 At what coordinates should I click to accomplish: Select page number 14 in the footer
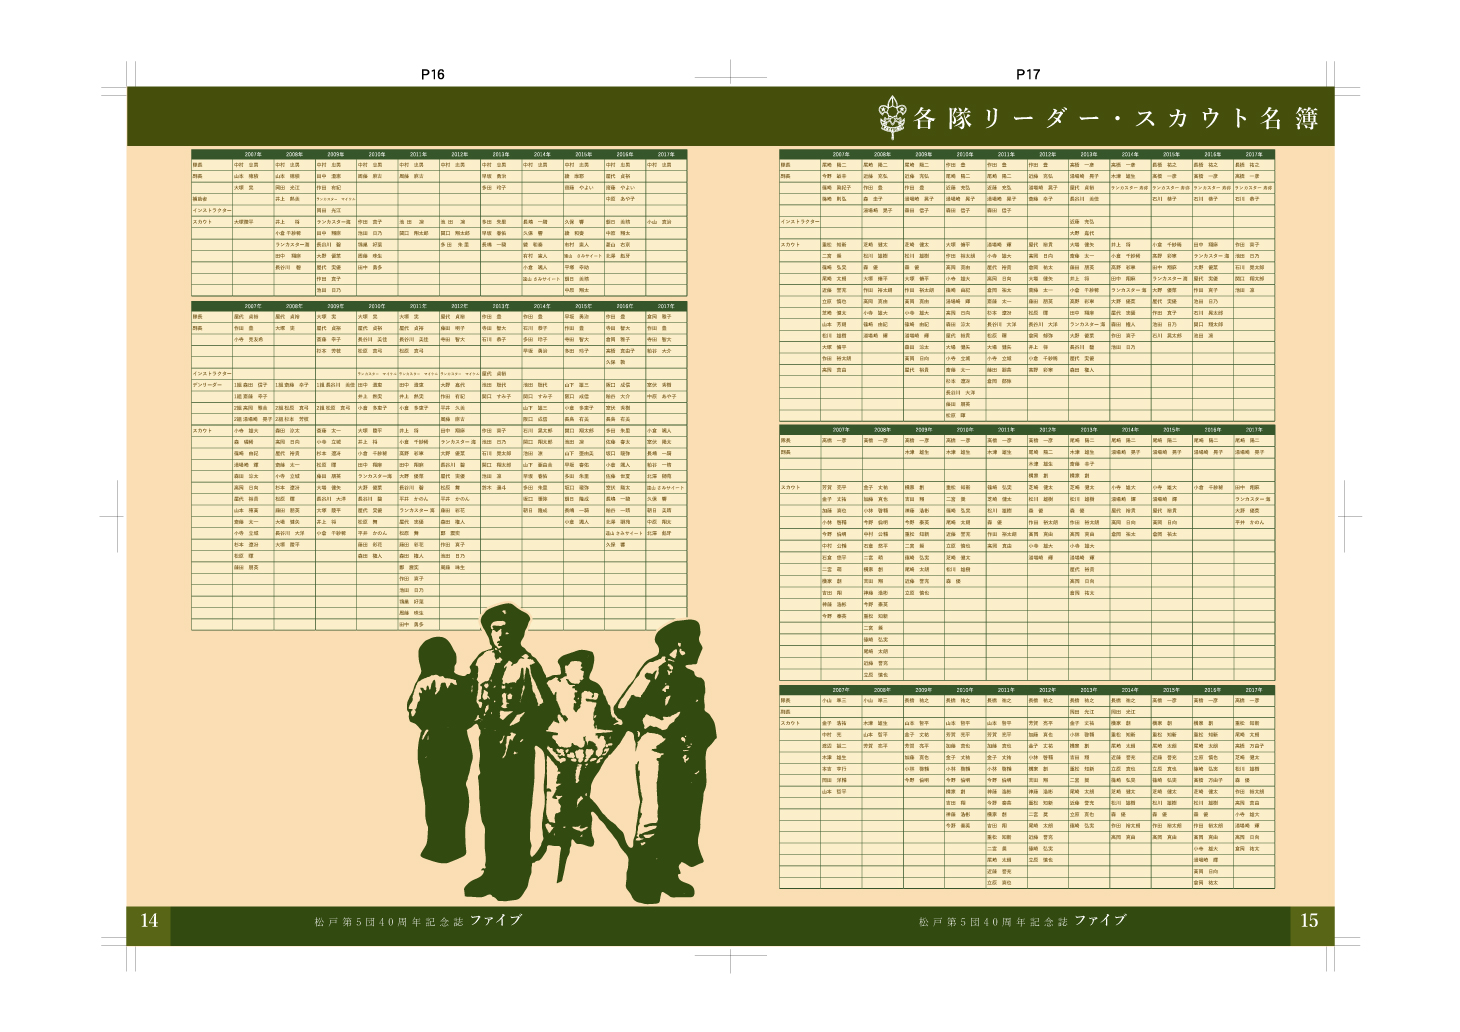click(x=149, y=921)
